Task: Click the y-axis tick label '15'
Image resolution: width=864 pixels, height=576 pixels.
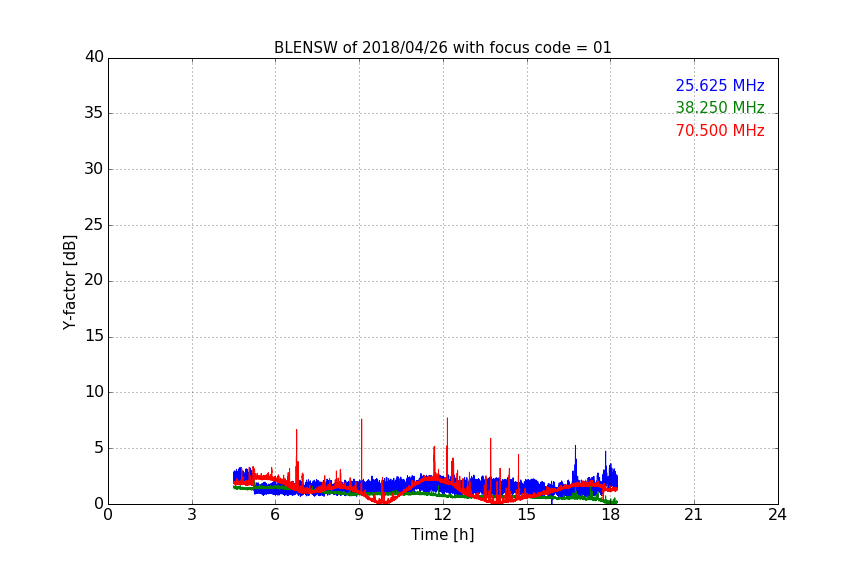Action: tap(94, 336)
